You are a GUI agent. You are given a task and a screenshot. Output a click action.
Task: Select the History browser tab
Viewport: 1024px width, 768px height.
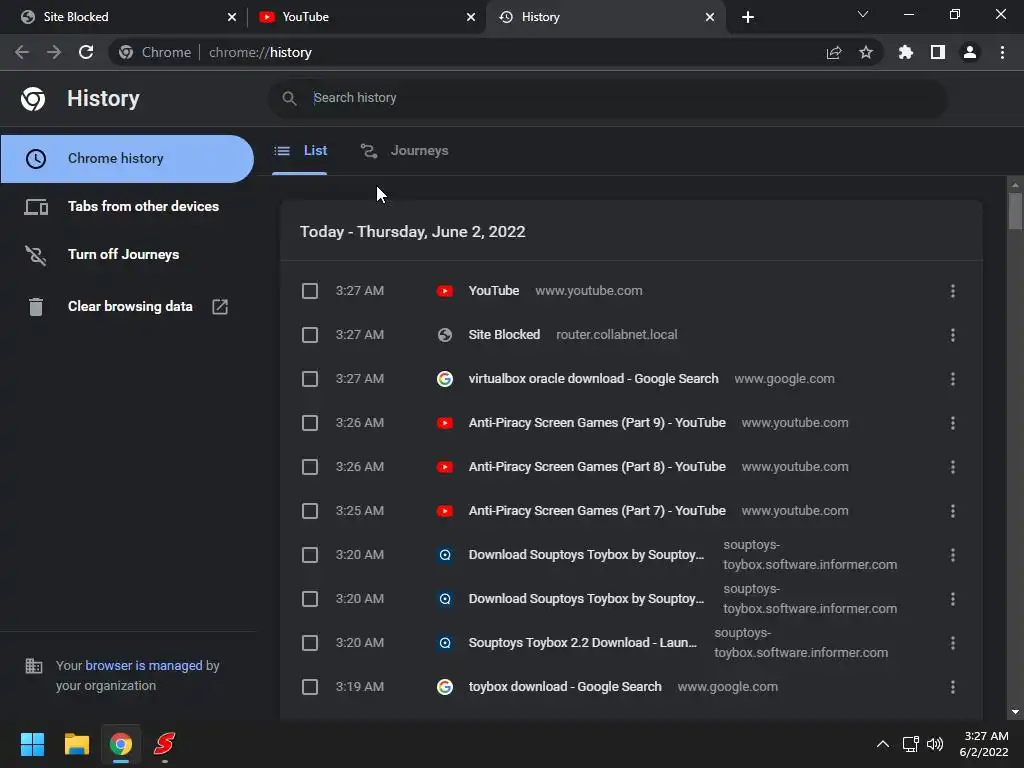pyautogui.click(x=604, y=17)
